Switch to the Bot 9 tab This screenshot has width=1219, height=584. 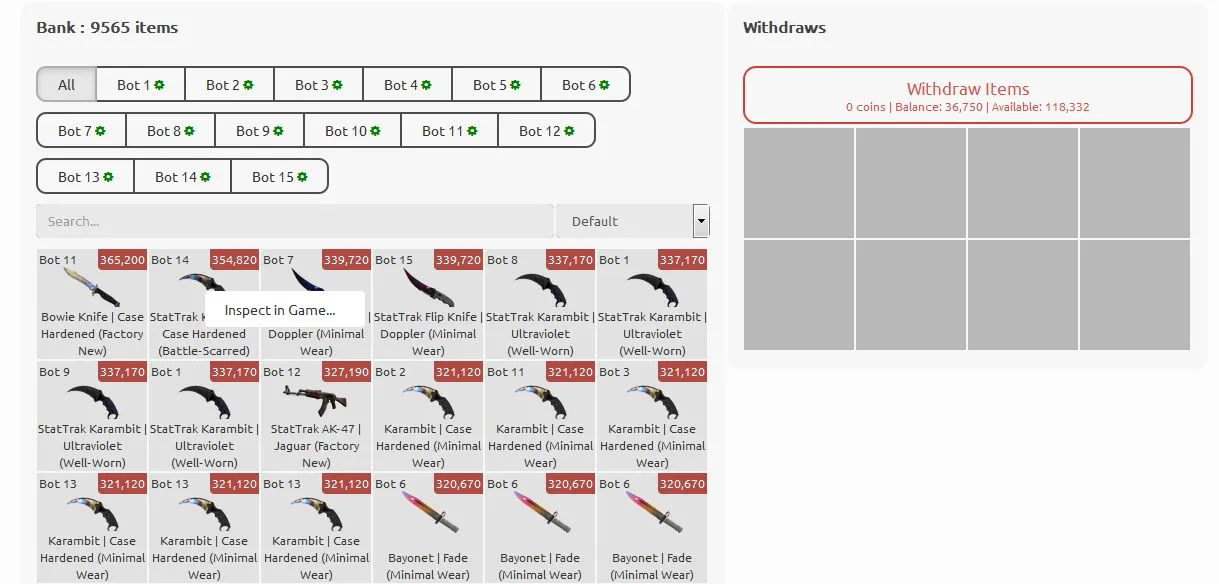coord(259,130)
